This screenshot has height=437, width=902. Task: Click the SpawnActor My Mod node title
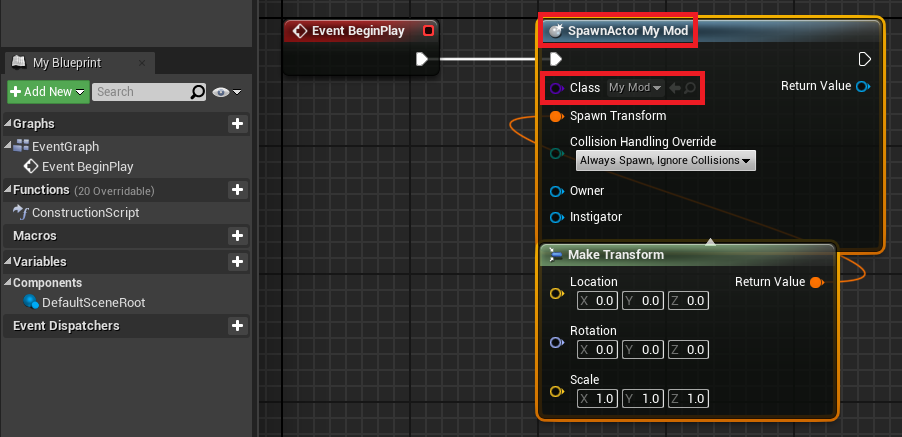tap(628, 31)
